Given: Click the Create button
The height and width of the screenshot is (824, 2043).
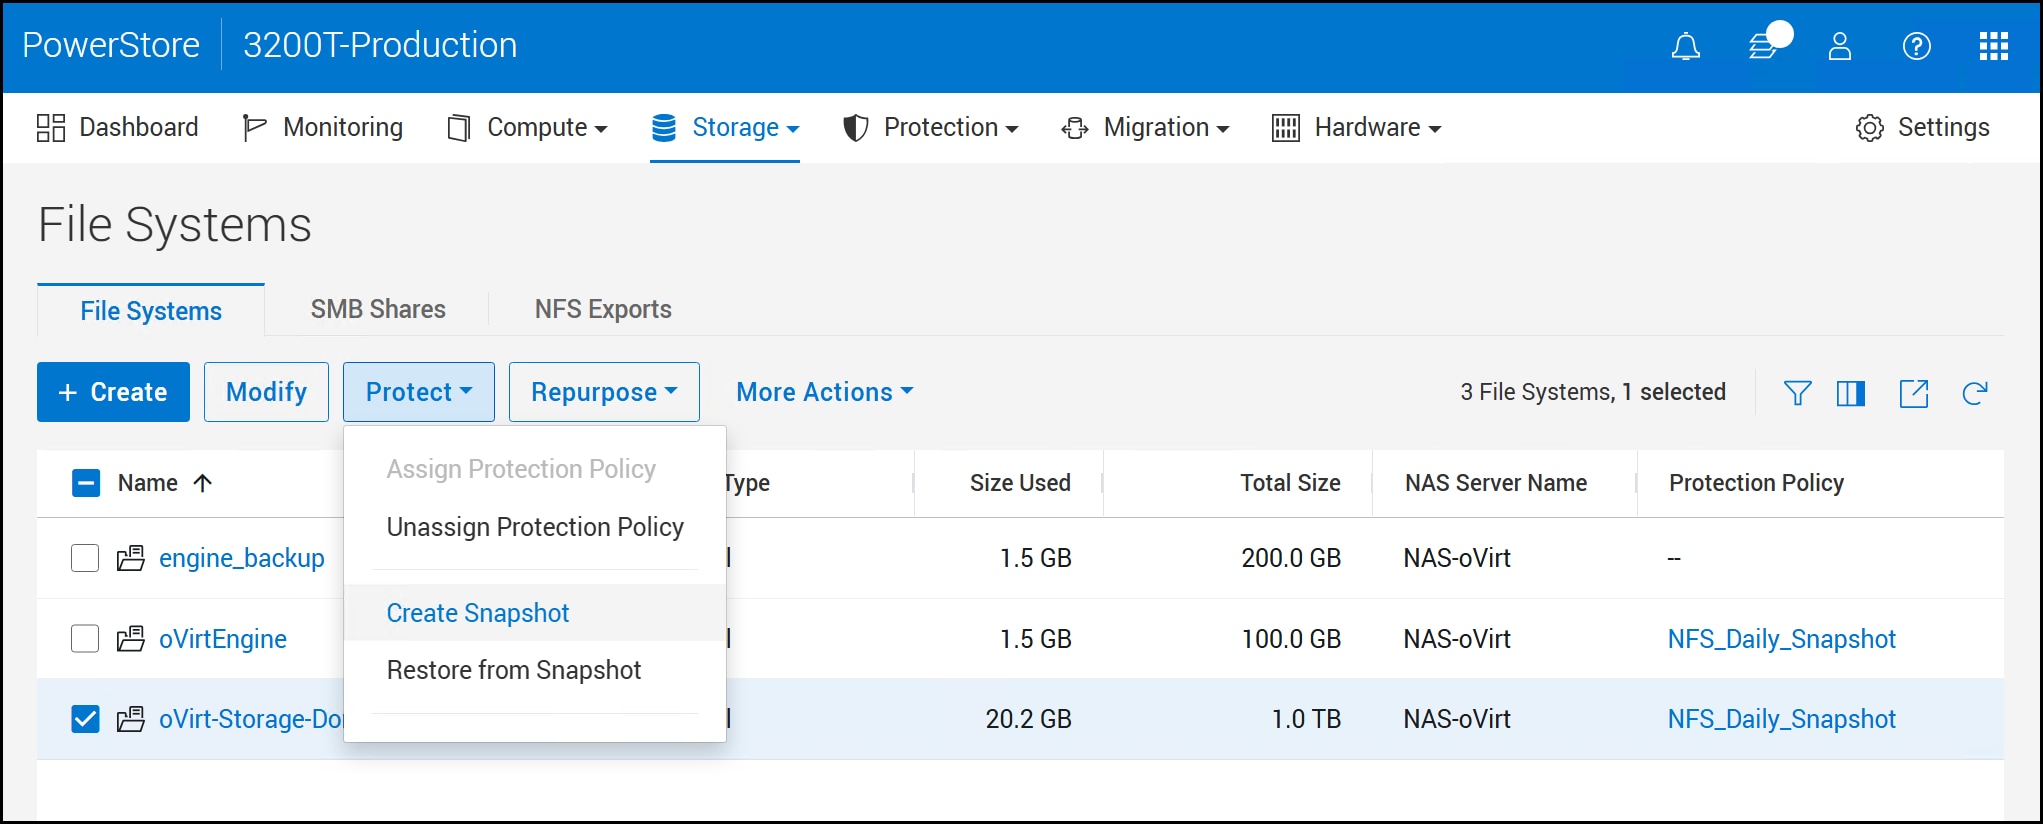Looking at the screenshot, I should point(113,392).
